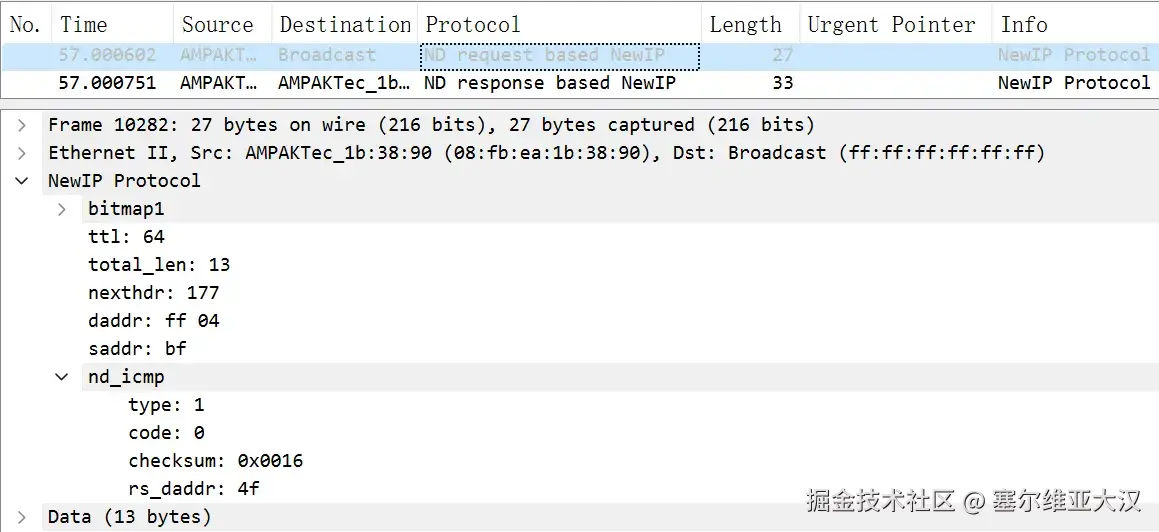This screenshot has height=532, width=1159.
Task: Expand the bitmap1 field arrow
Action: coord(62,209)
